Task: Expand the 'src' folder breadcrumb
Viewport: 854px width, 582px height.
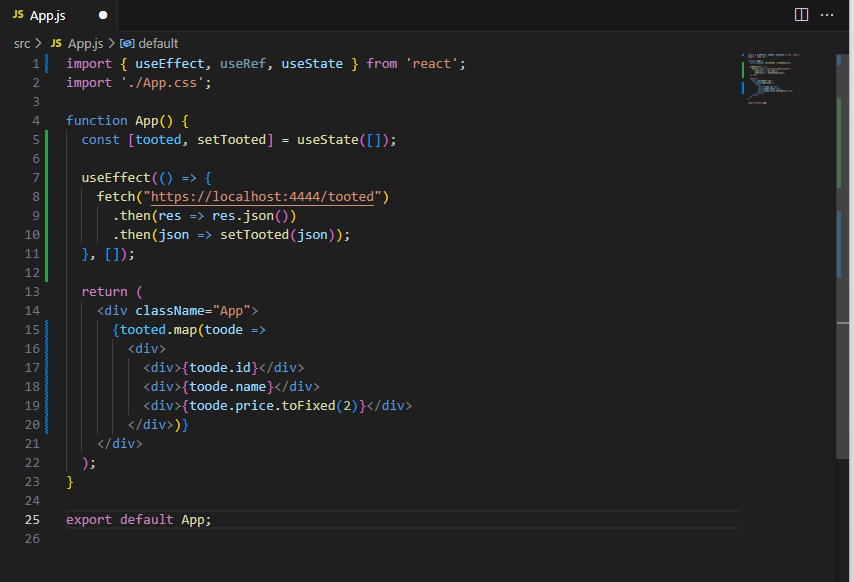Action: coord(22,43)
